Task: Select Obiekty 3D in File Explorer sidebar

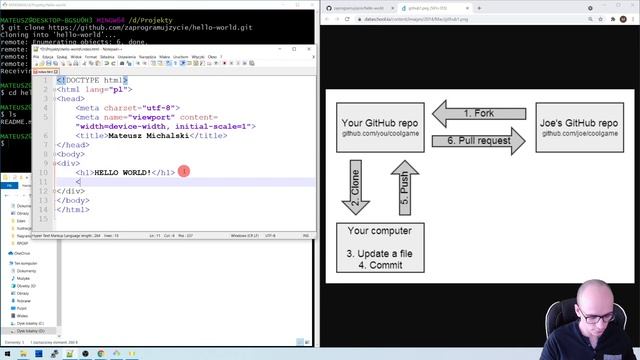Action: [23, 286]
